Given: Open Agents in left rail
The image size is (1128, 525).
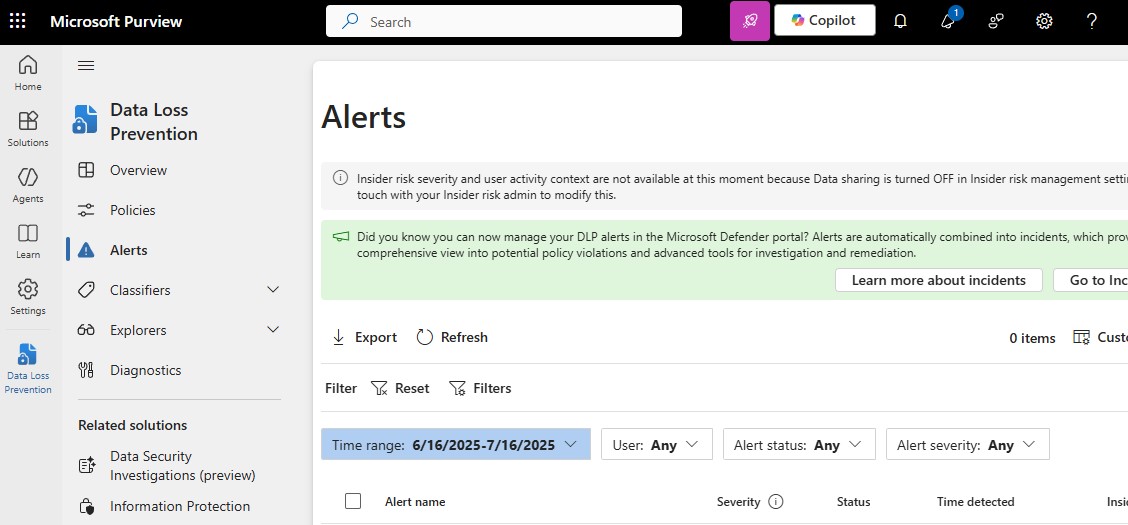Looking at the screenshot, I should tap(28, 185).
